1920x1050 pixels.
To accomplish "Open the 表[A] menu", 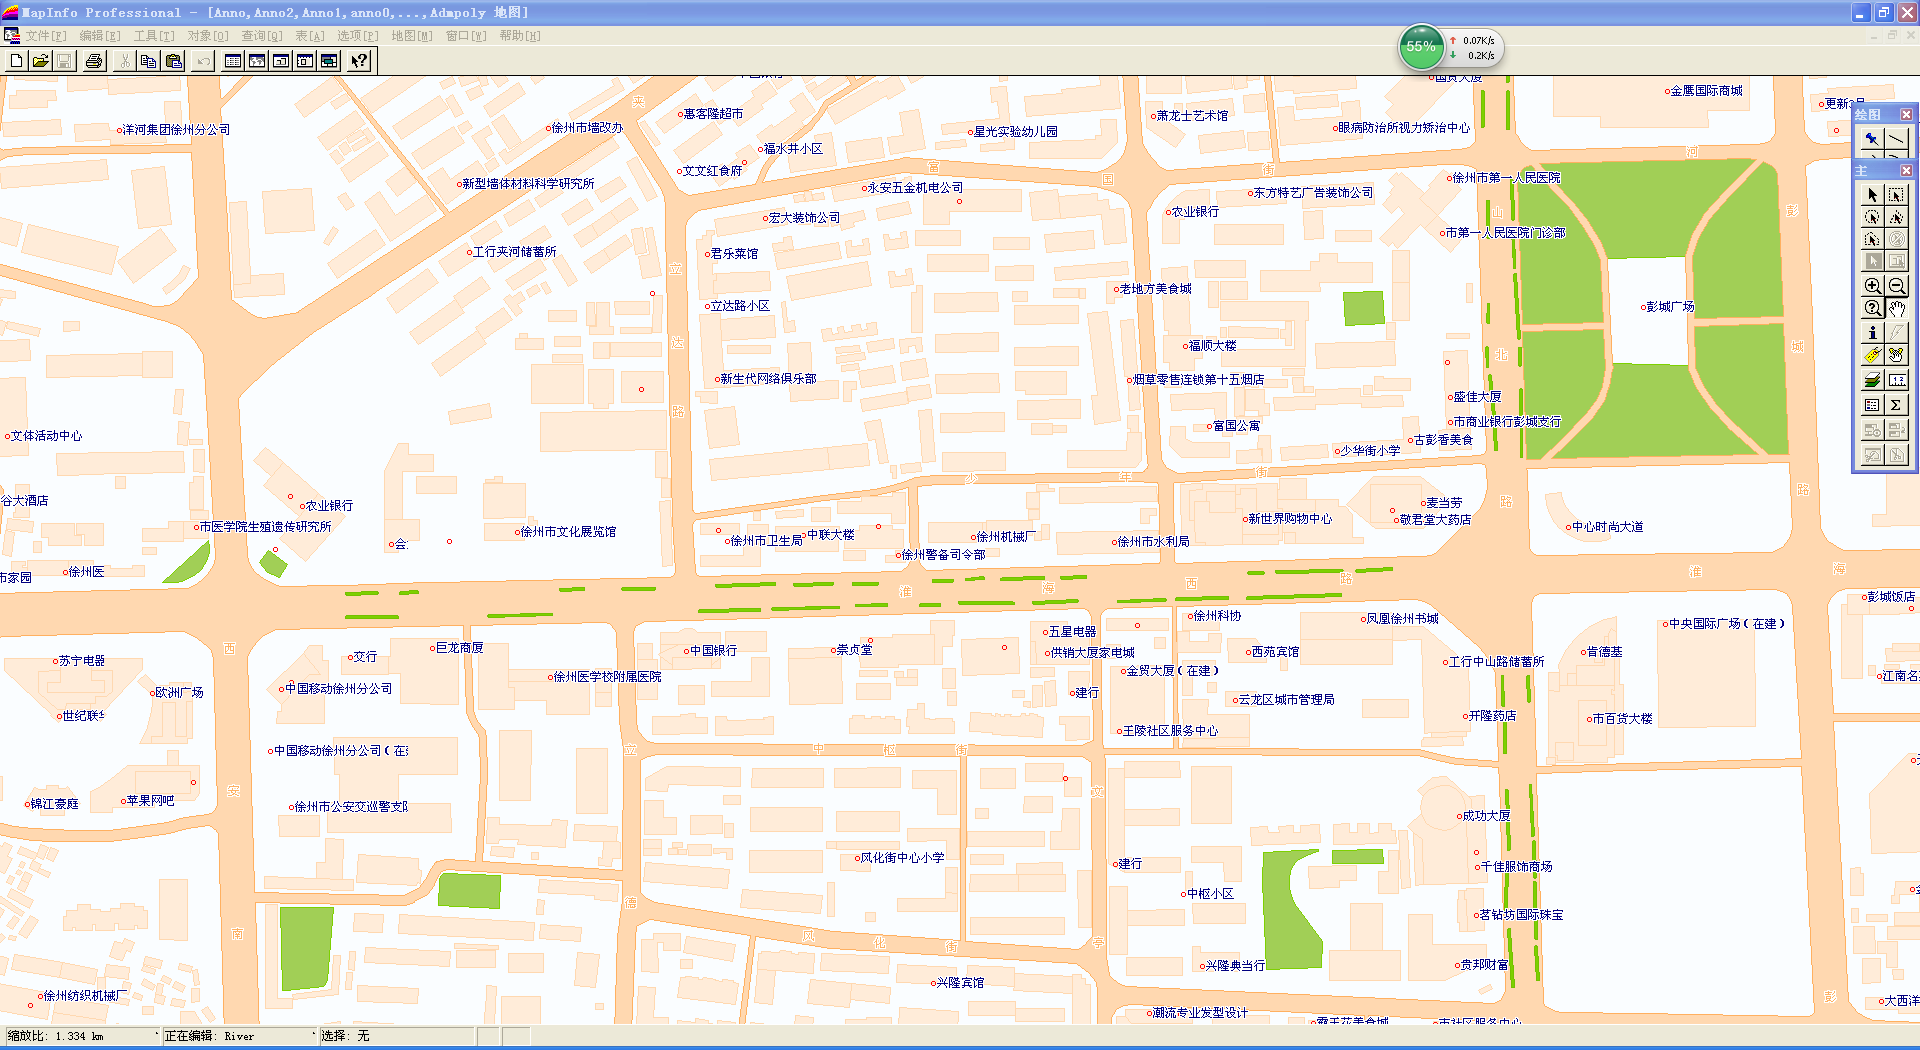I will 310,36.
